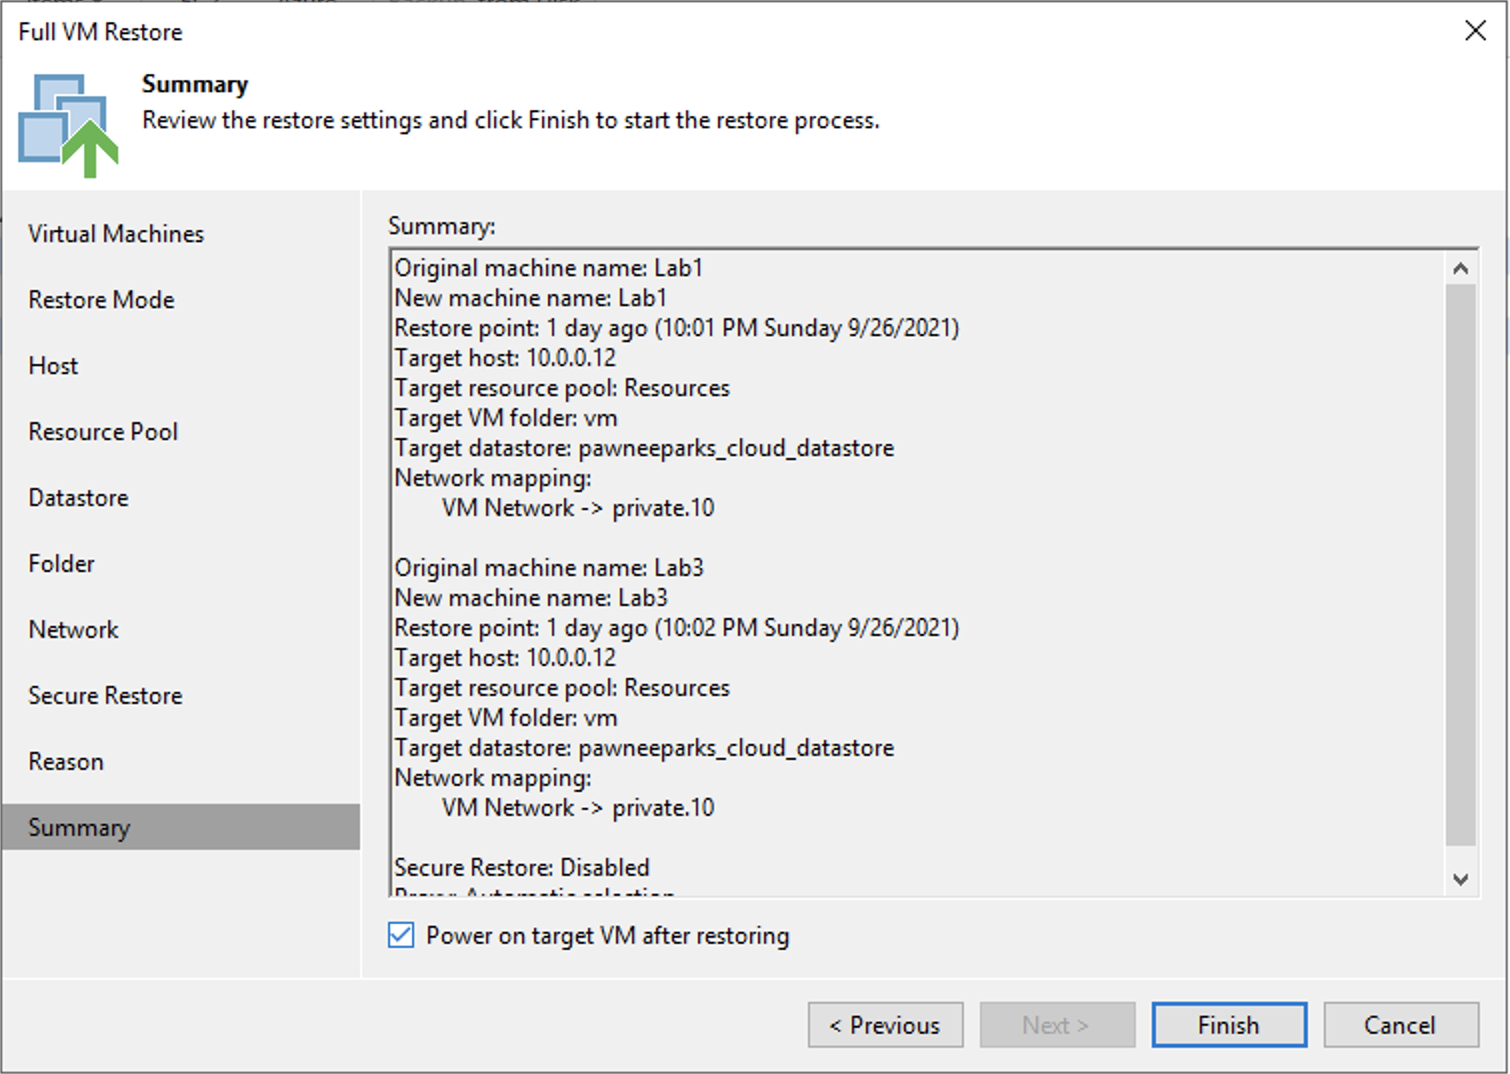Image resolution: width=1510 pixels, height=1074 pixels.
Task: Click the summary vertical scrollbar thumb
Action: pos(1460,564)
